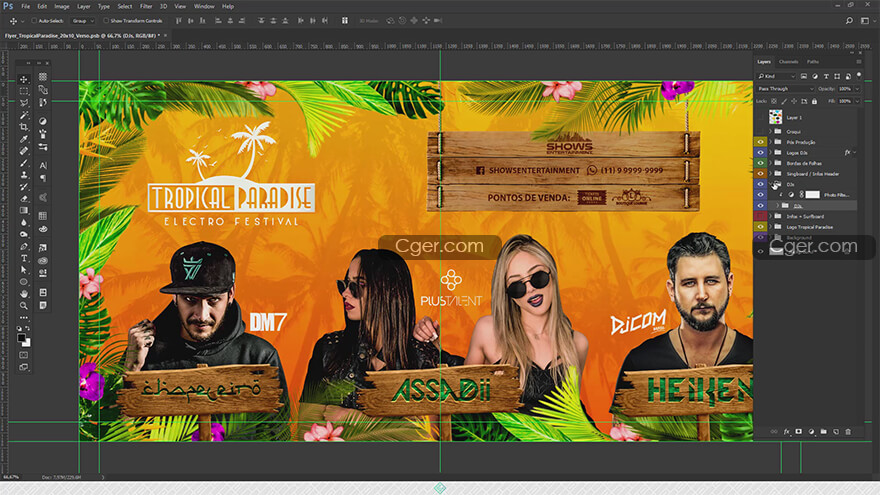Hide the Photo Filter adjustment layer

(760, 195)
